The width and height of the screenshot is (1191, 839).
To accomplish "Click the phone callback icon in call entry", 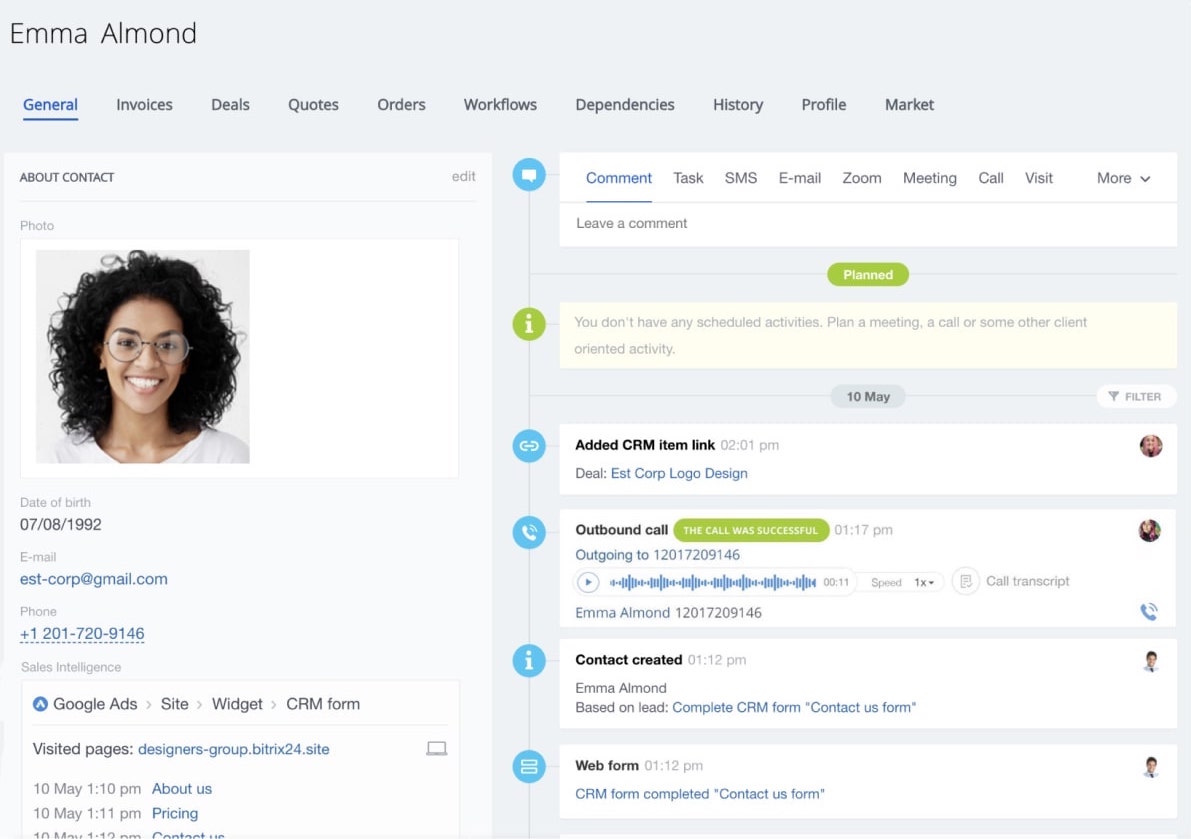I will coord(1149,612).
